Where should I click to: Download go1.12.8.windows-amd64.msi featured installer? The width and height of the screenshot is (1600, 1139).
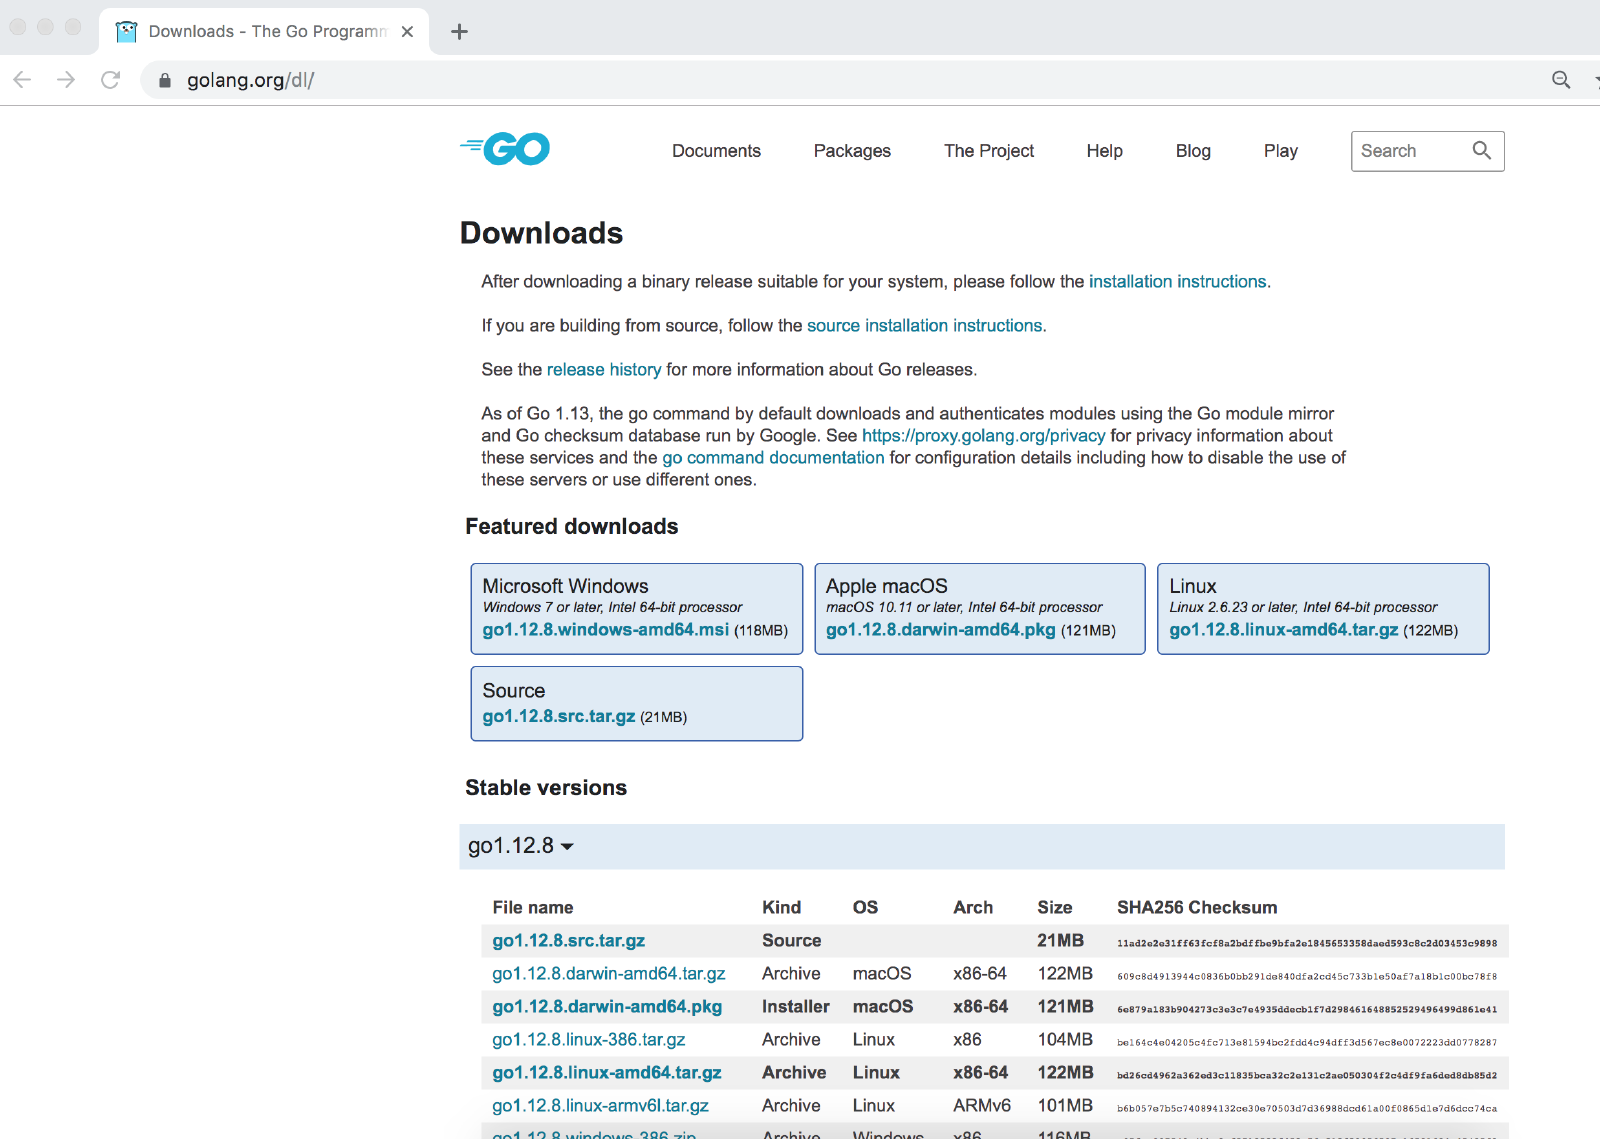pos(605,630)
